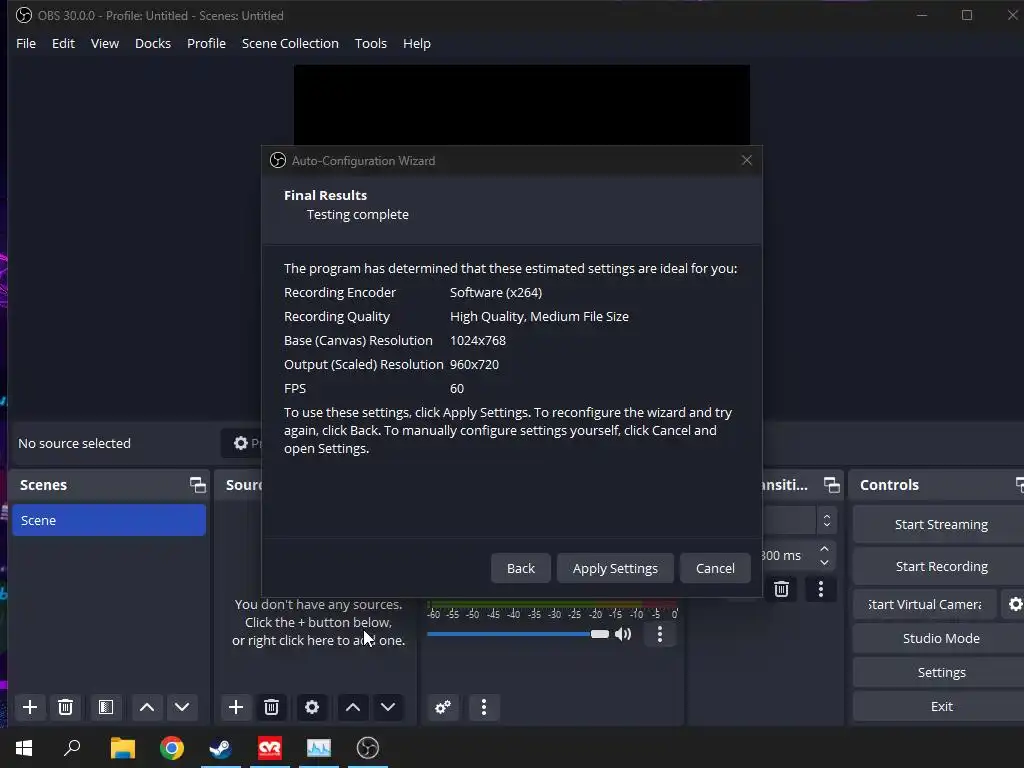This screenshot has height=768, width=1024.
Task: Enable Studio Mode
Action: pos(940,638)
